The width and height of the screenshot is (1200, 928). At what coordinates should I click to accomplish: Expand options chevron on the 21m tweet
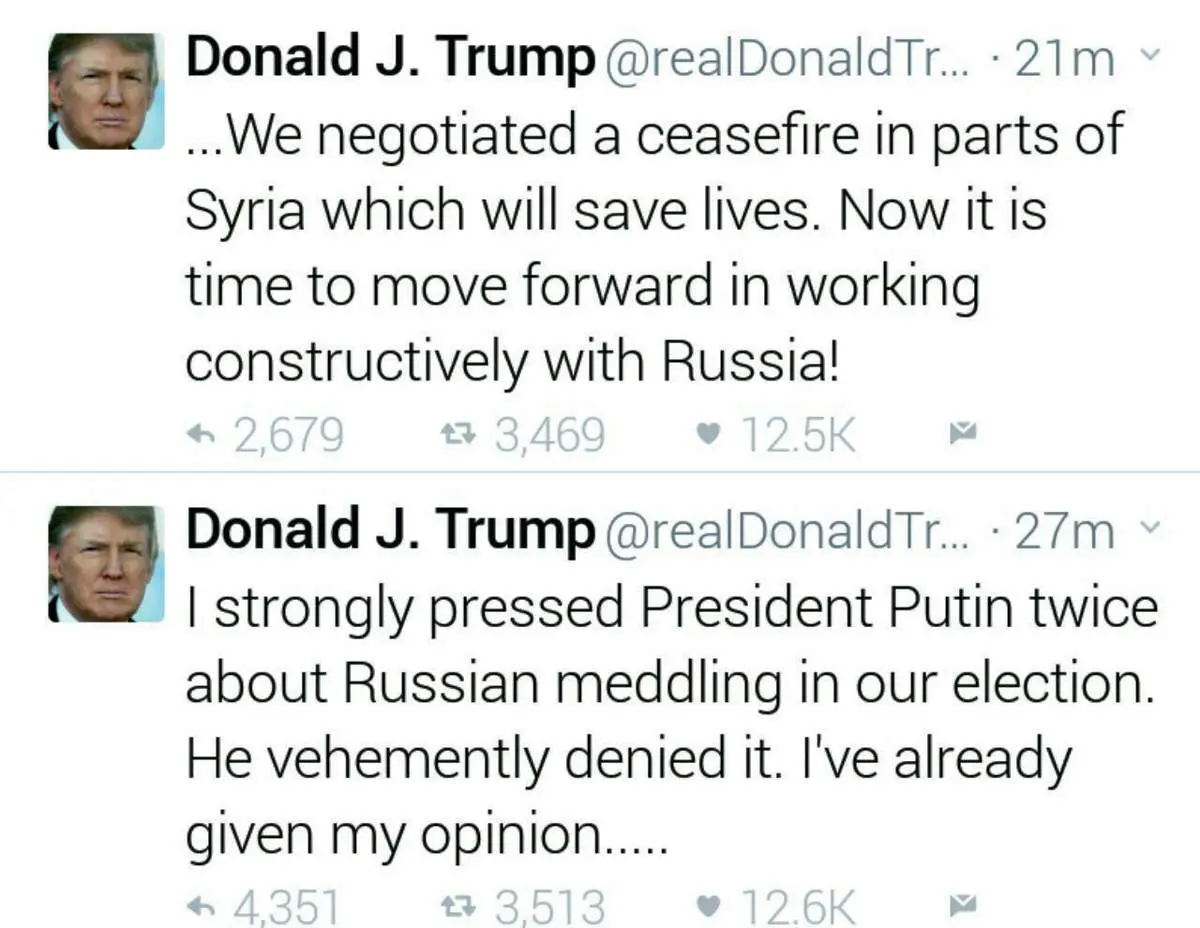(1150, 58)
